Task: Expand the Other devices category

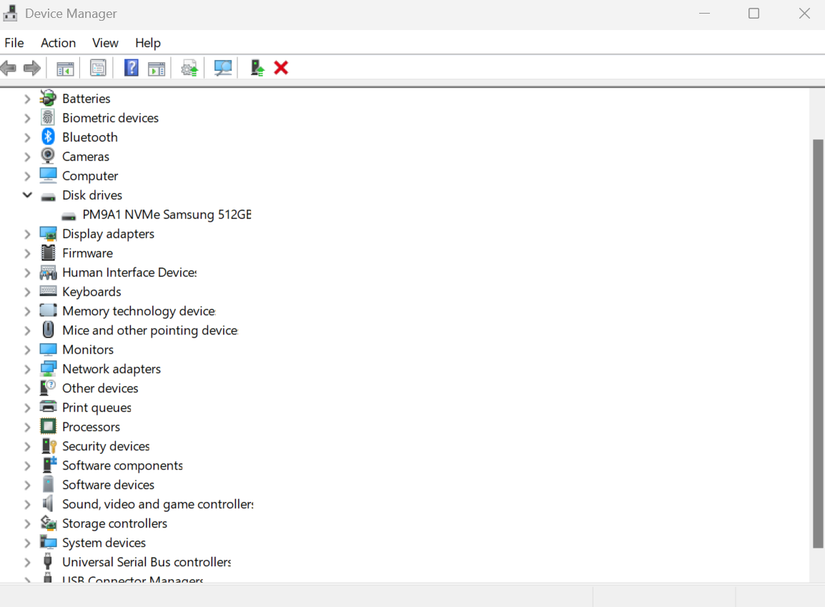Action: pyautogui.click(x=27, y=388)
